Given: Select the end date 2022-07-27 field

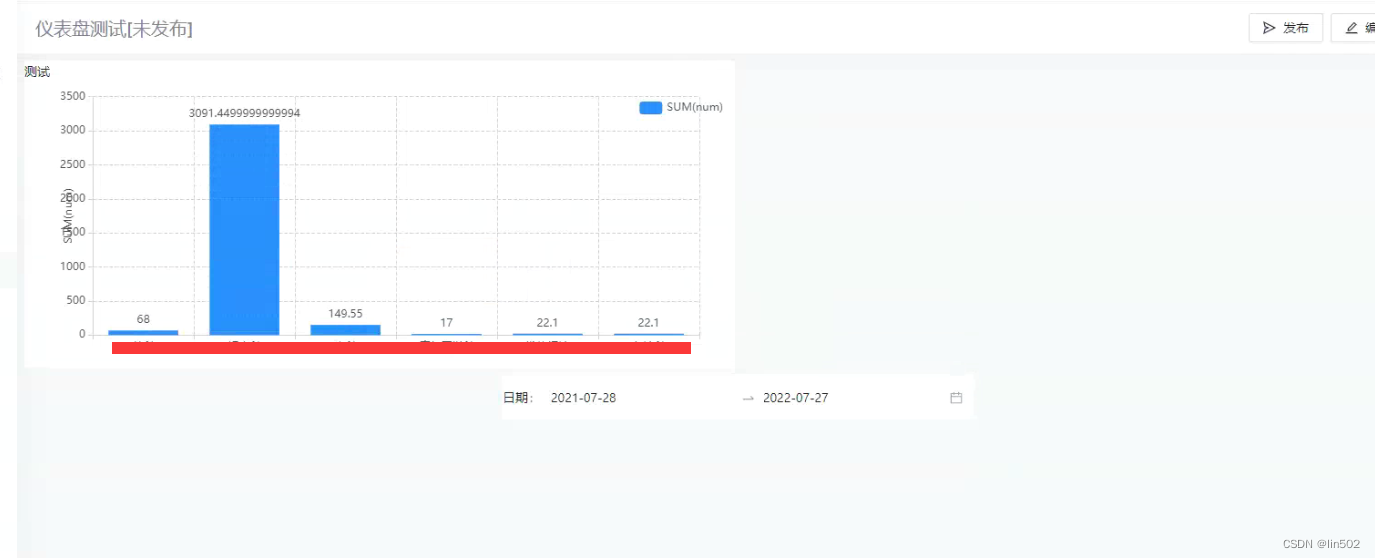Looking at the screenshot, I should 795,398.
